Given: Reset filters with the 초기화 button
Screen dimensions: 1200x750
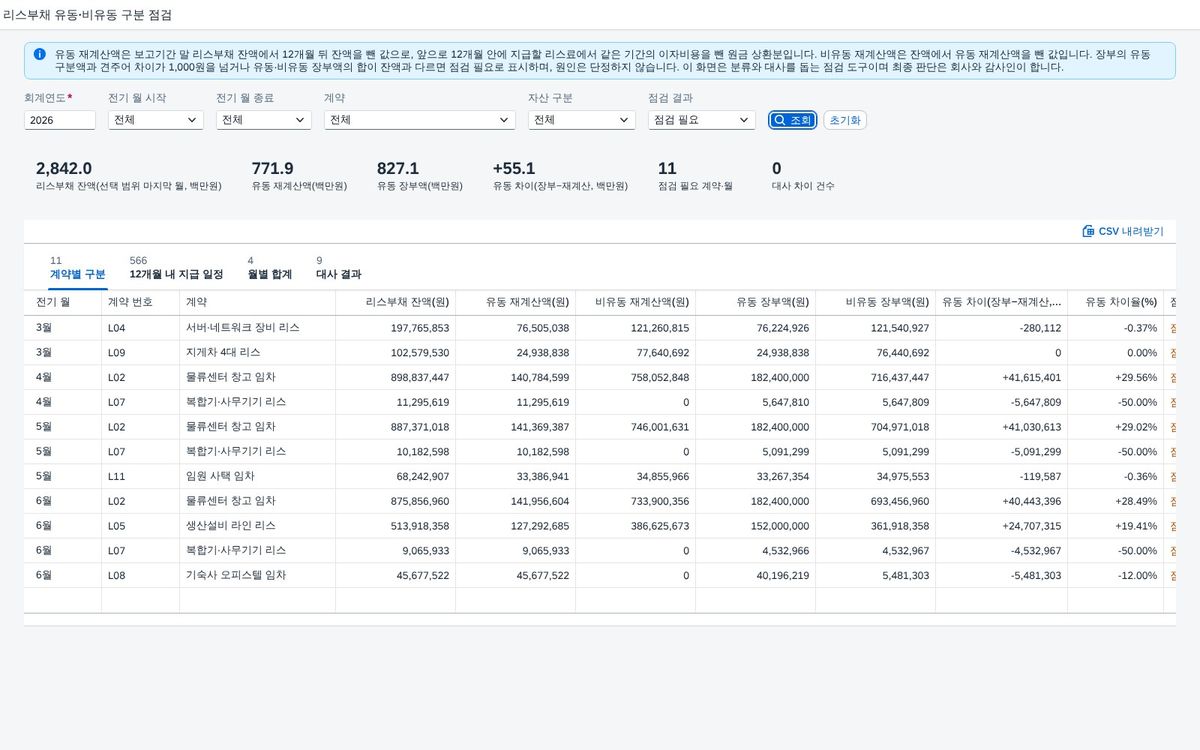Looking at the screenshot, I should pos(845,120).
